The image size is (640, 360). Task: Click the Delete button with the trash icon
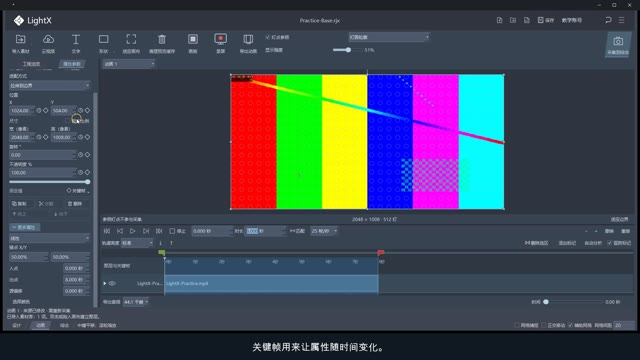[x=75, y=203]
